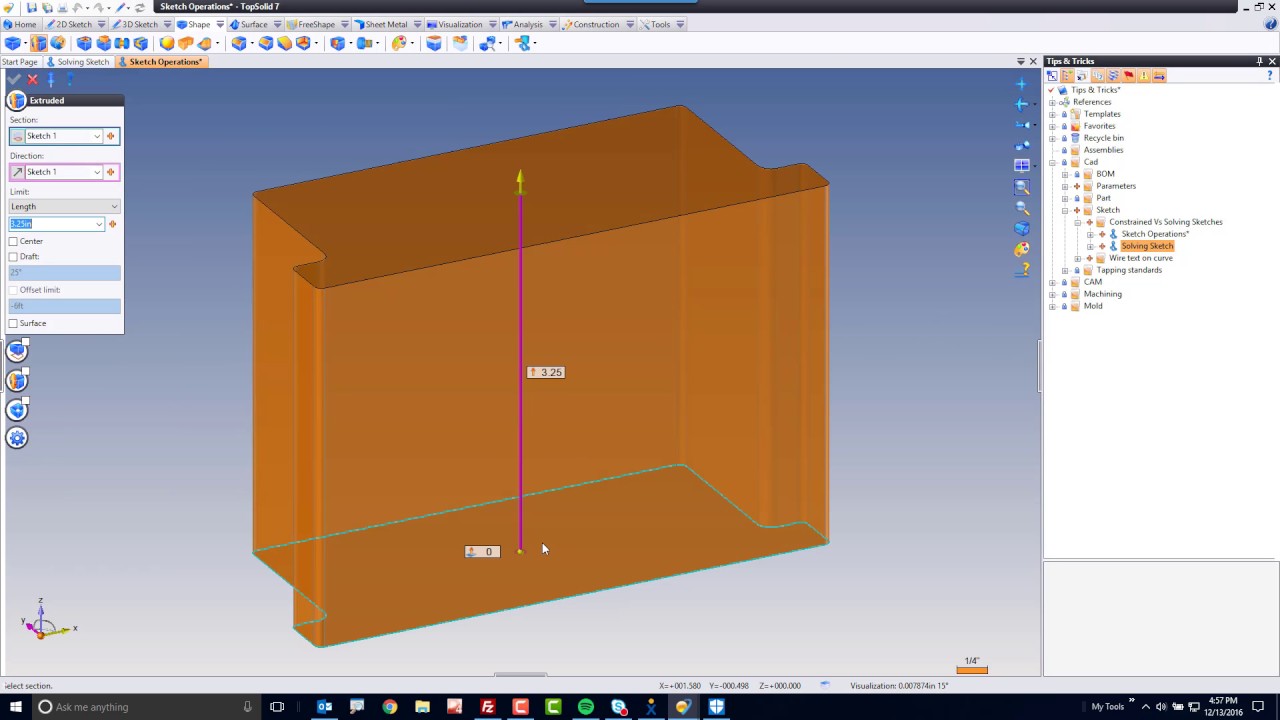Click the pick icon next to the Section field
1280x720 pixels.
tap(111, 136)
